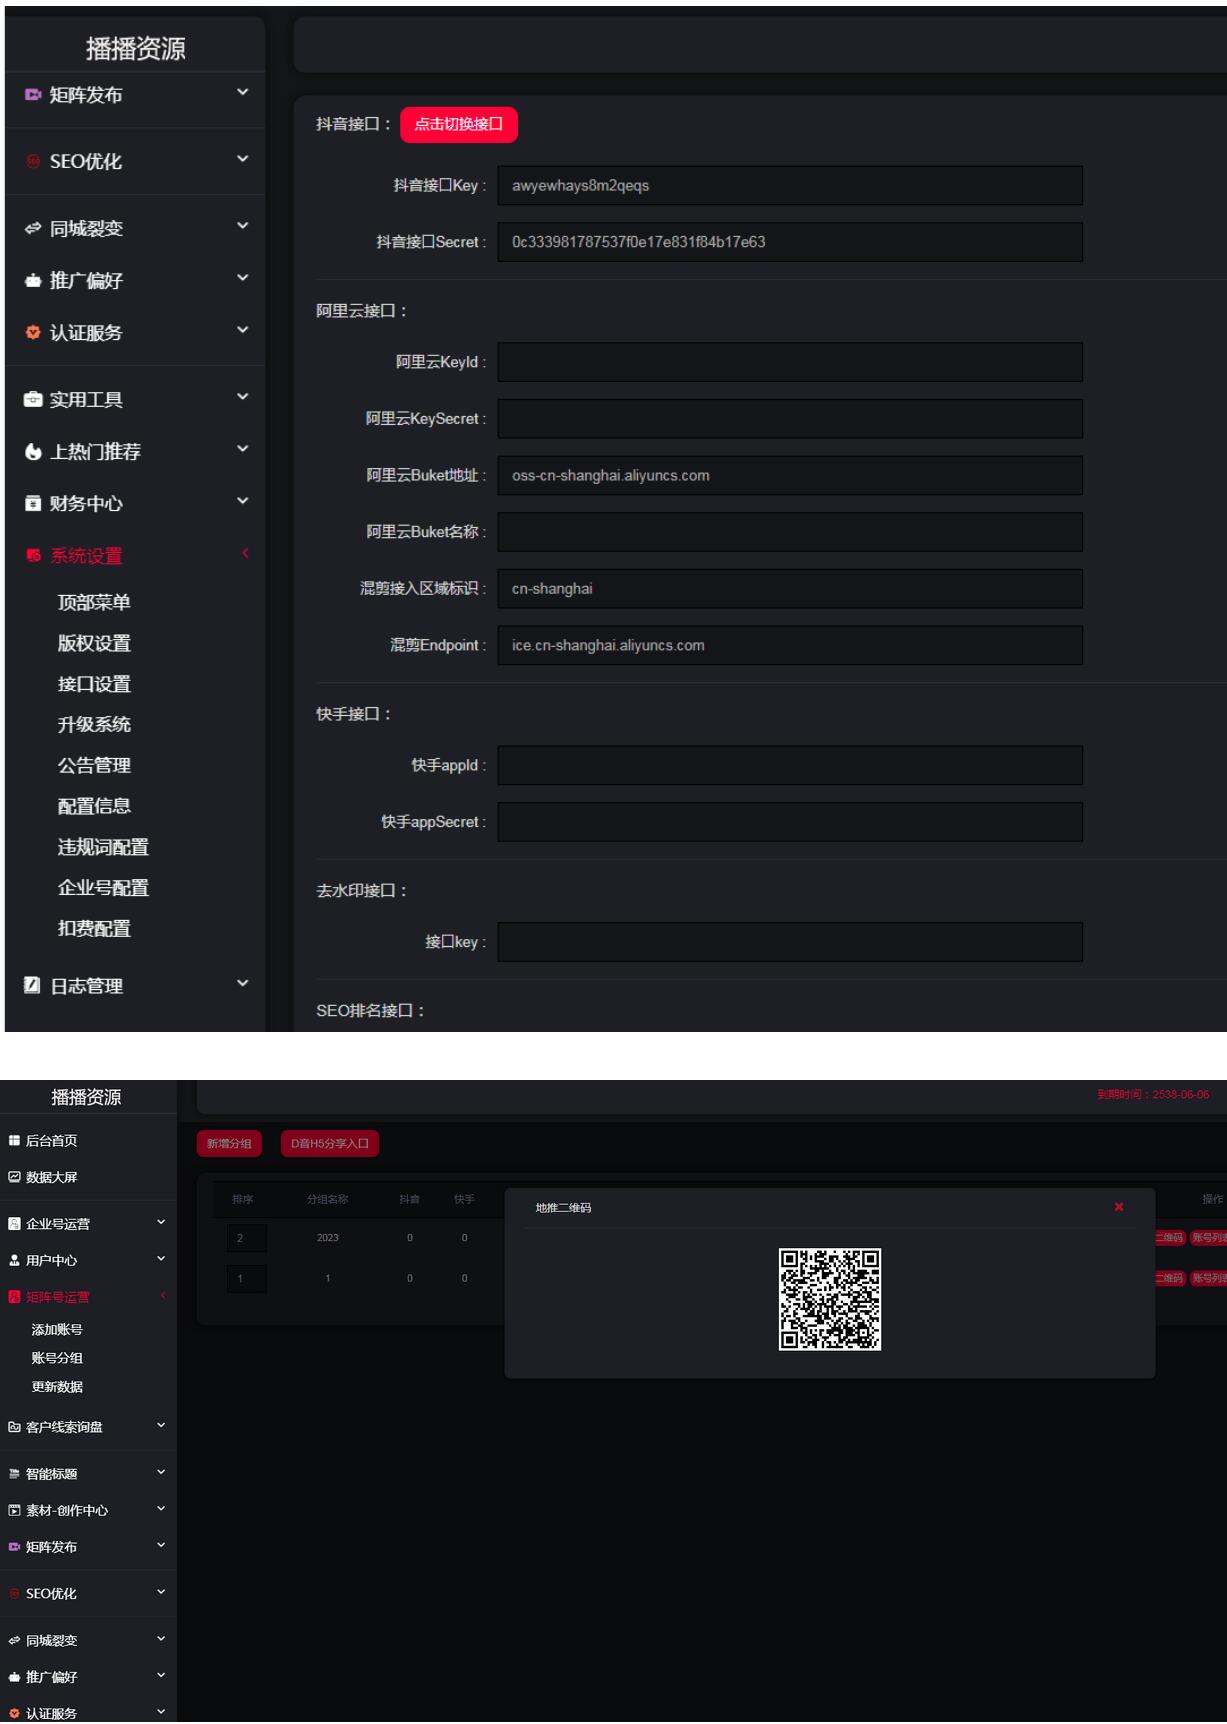Image resolution: width=1227 pixels, height=1724 pixels.
Task: Focus the 阿里云KeyId input field
Action: pos(789,362)
